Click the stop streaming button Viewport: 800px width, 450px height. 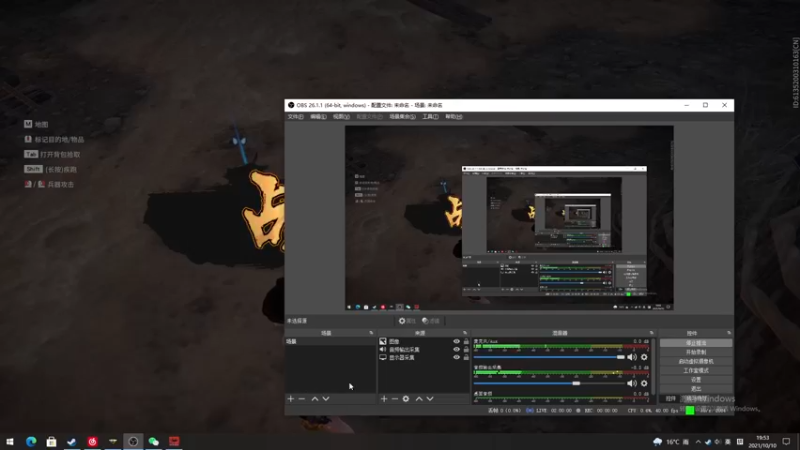pyautogui.click(x=696, y=343)
